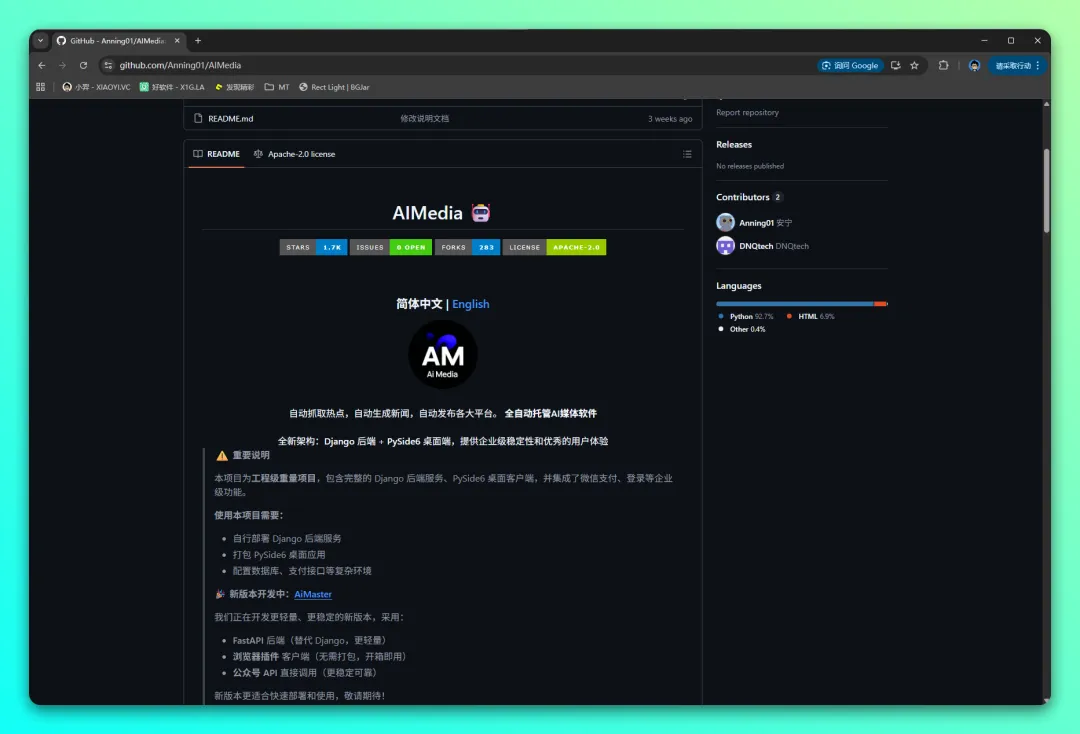Click the robot emoji beside AIMedia title
Image resolution: width=1080 pixels, height=734 pixels.
pyautogui.click(x=481, y=213)
